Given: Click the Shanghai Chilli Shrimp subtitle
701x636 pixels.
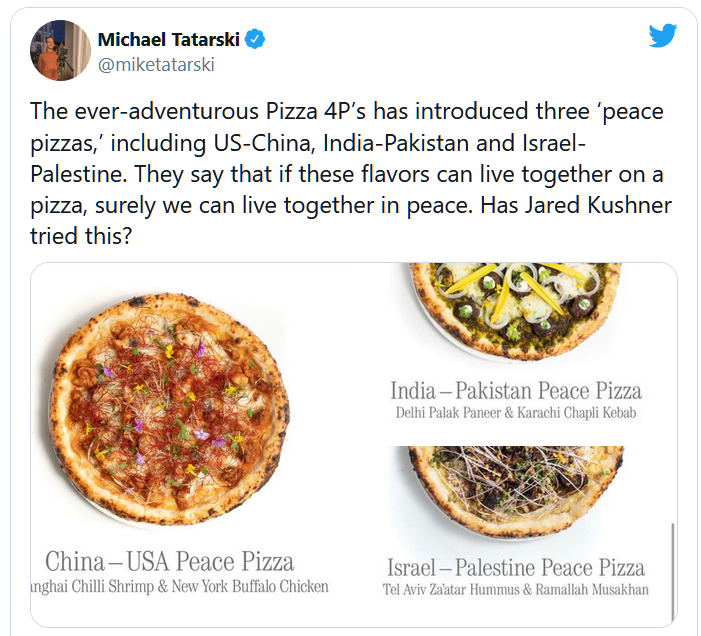Looking at the screenshot, I should (180, 587).
